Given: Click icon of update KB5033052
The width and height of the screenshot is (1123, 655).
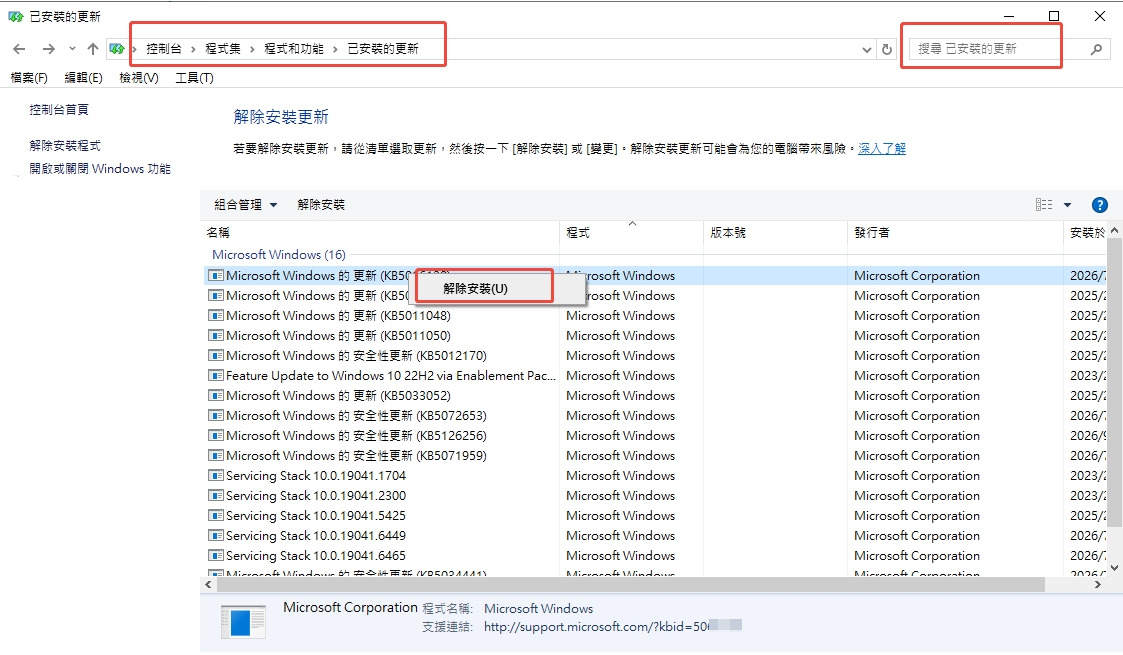Looking at the screenshot, I should [x=215, y=396].
